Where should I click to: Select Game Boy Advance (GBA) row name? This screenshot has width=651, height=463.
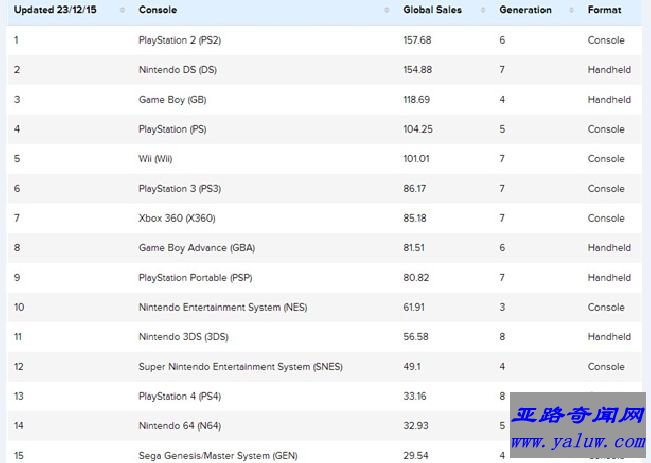coord(197,248)
